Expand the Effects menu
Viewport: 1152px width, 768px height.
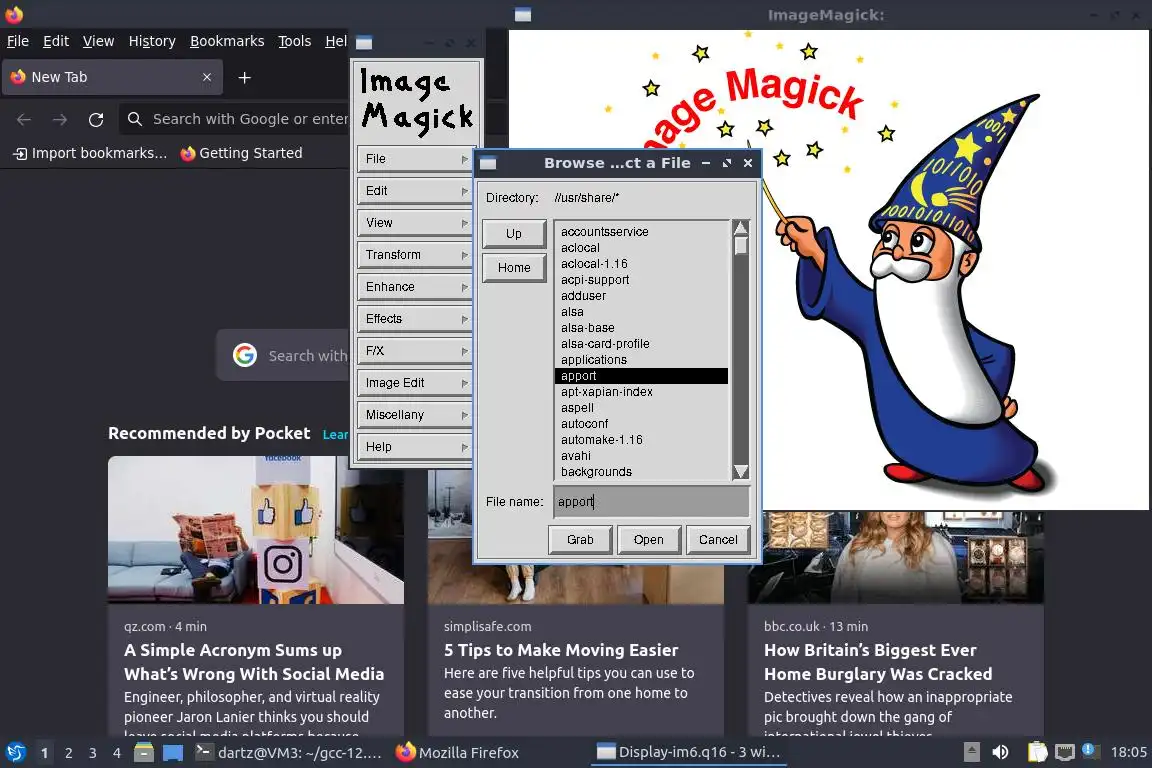tap(415, 319)
